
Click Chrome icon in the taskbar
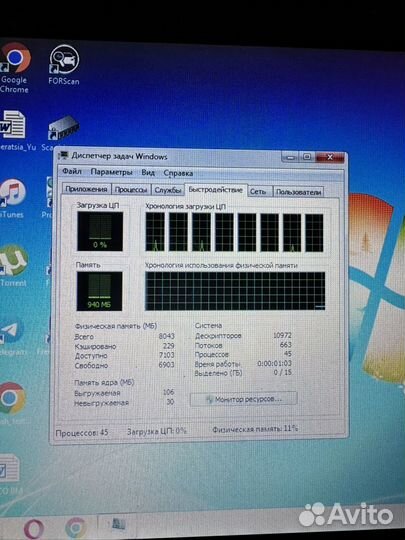pyautogui.click(x=75, y=528)
